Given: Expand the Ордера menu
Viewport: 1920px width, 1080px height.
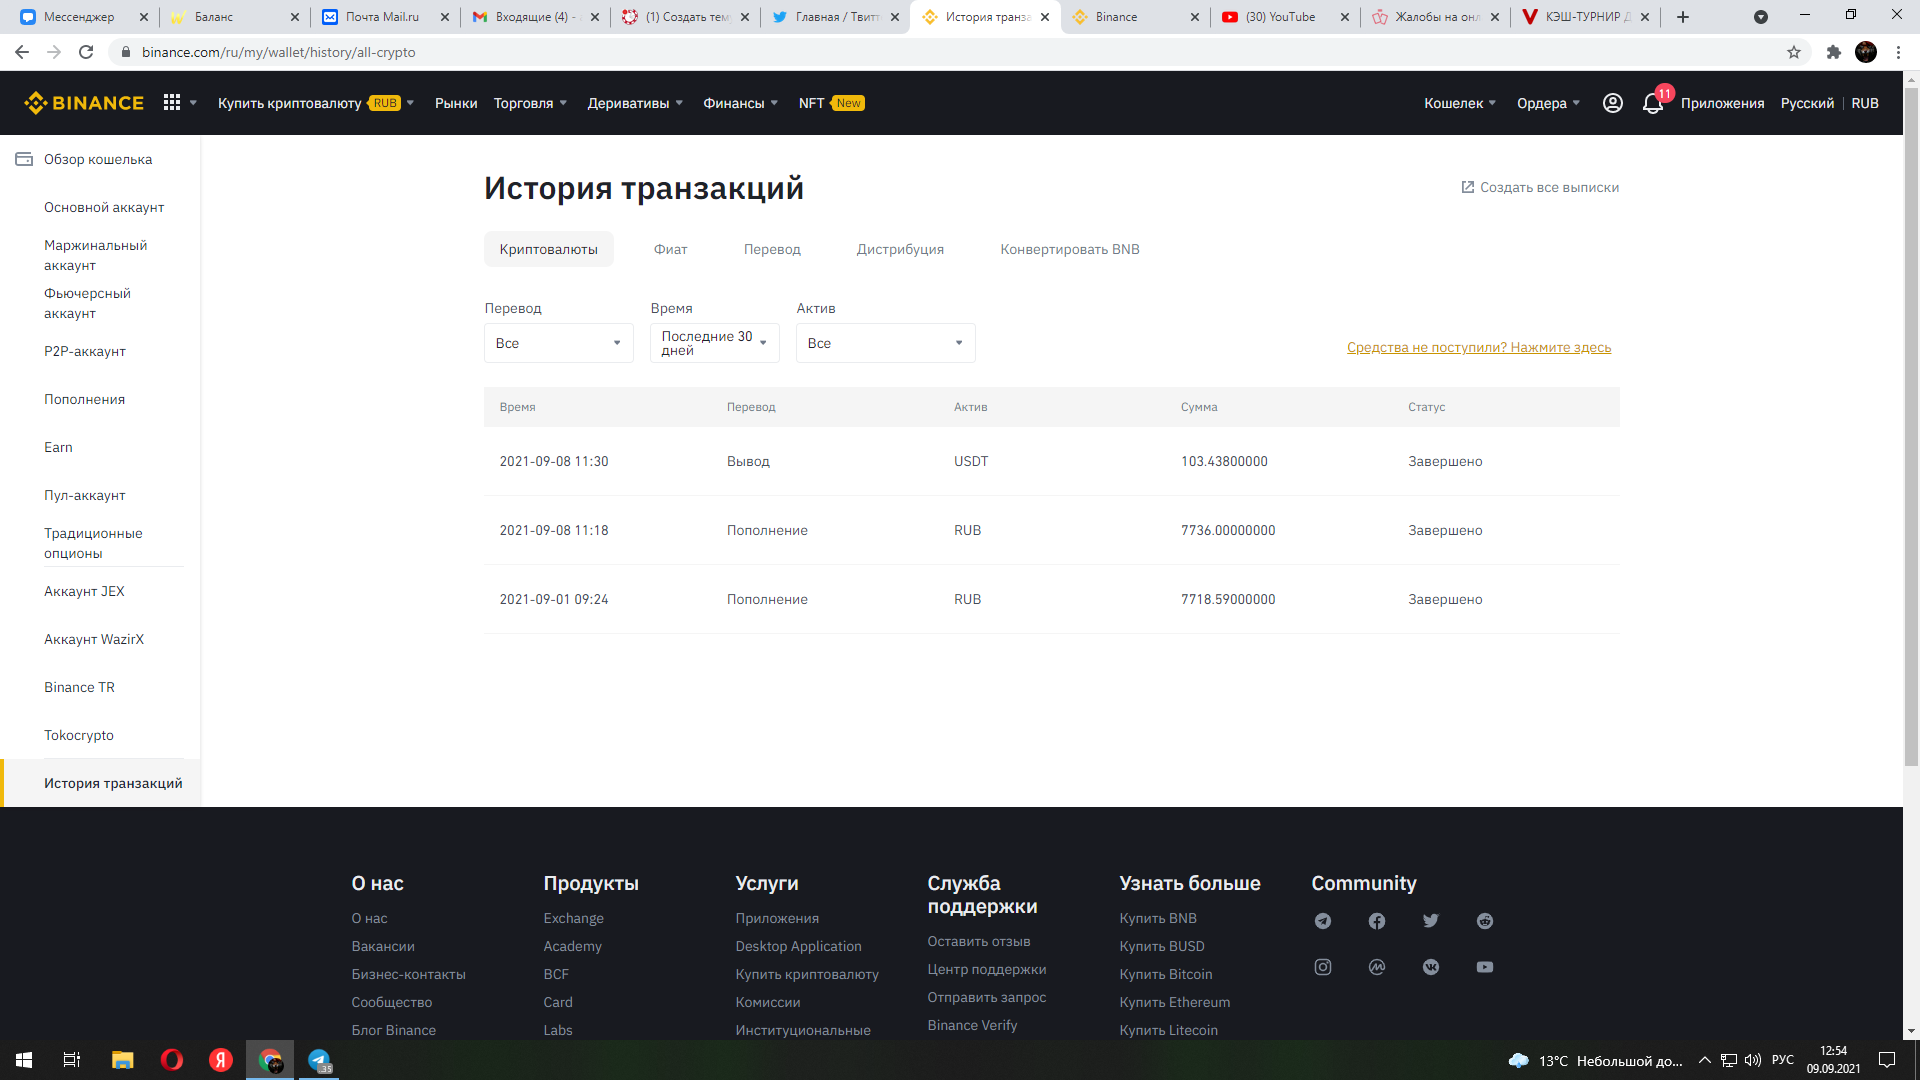Looking at the screenshot, I should tap(1548, 103).
